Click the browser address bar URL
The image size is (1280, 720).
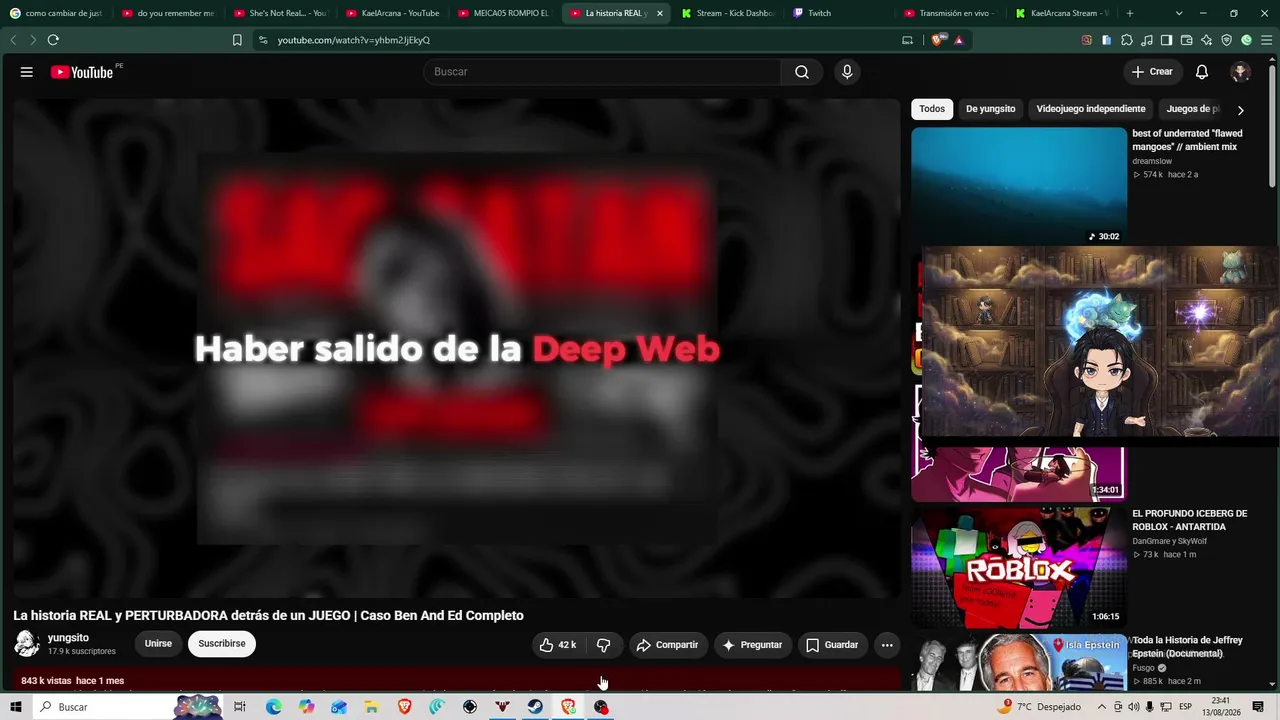(x=354, y=40)
